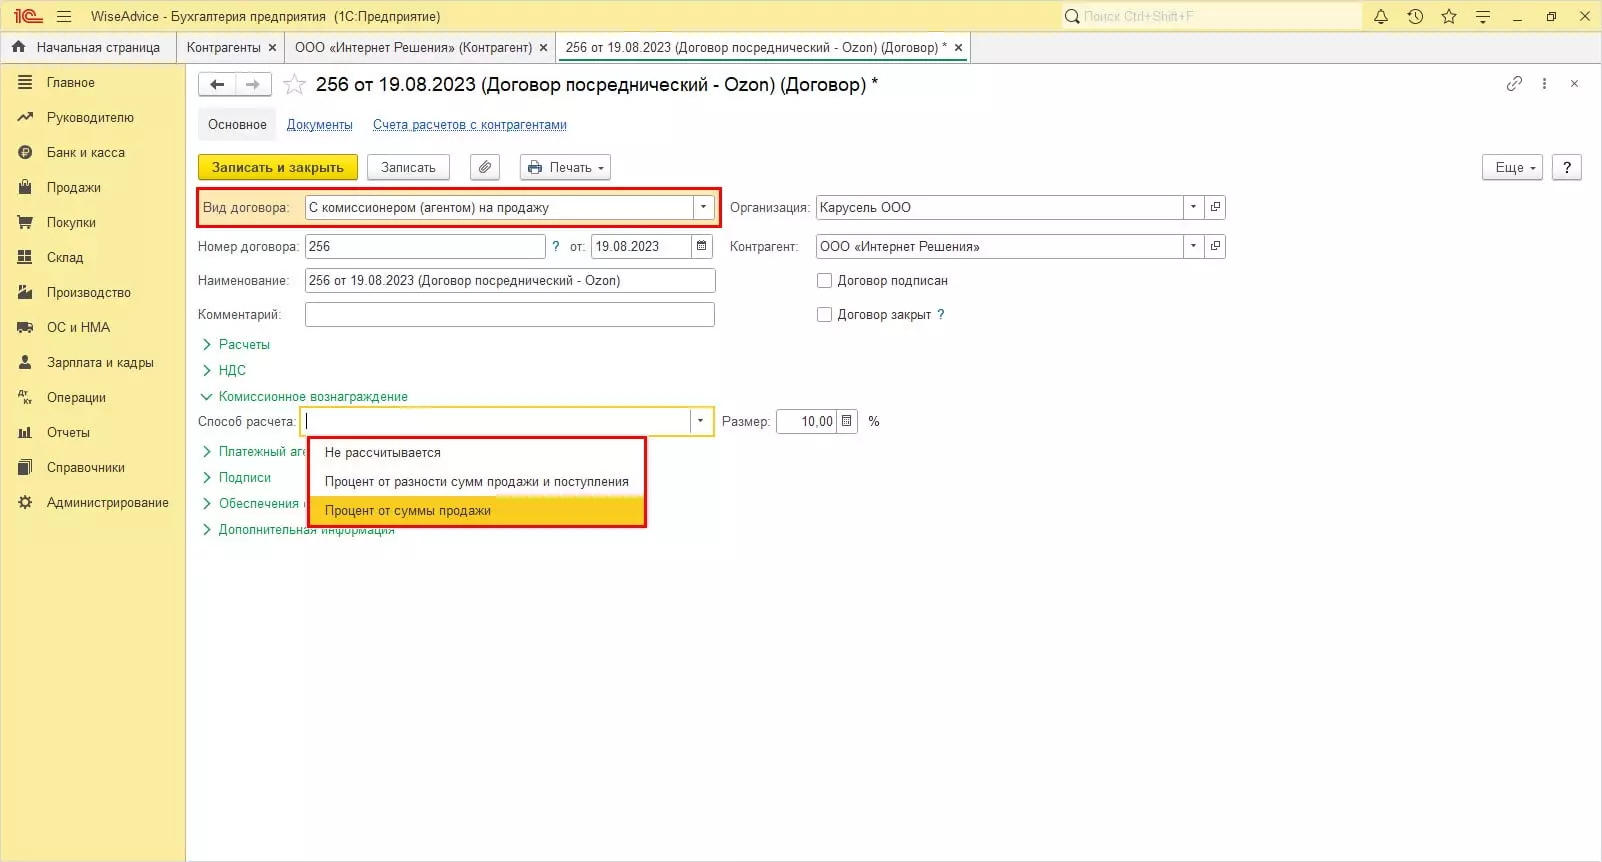Switch to the Контрагенты tab
The width and height of the screenshot is (1602, 862).
[x=224, y=47]
